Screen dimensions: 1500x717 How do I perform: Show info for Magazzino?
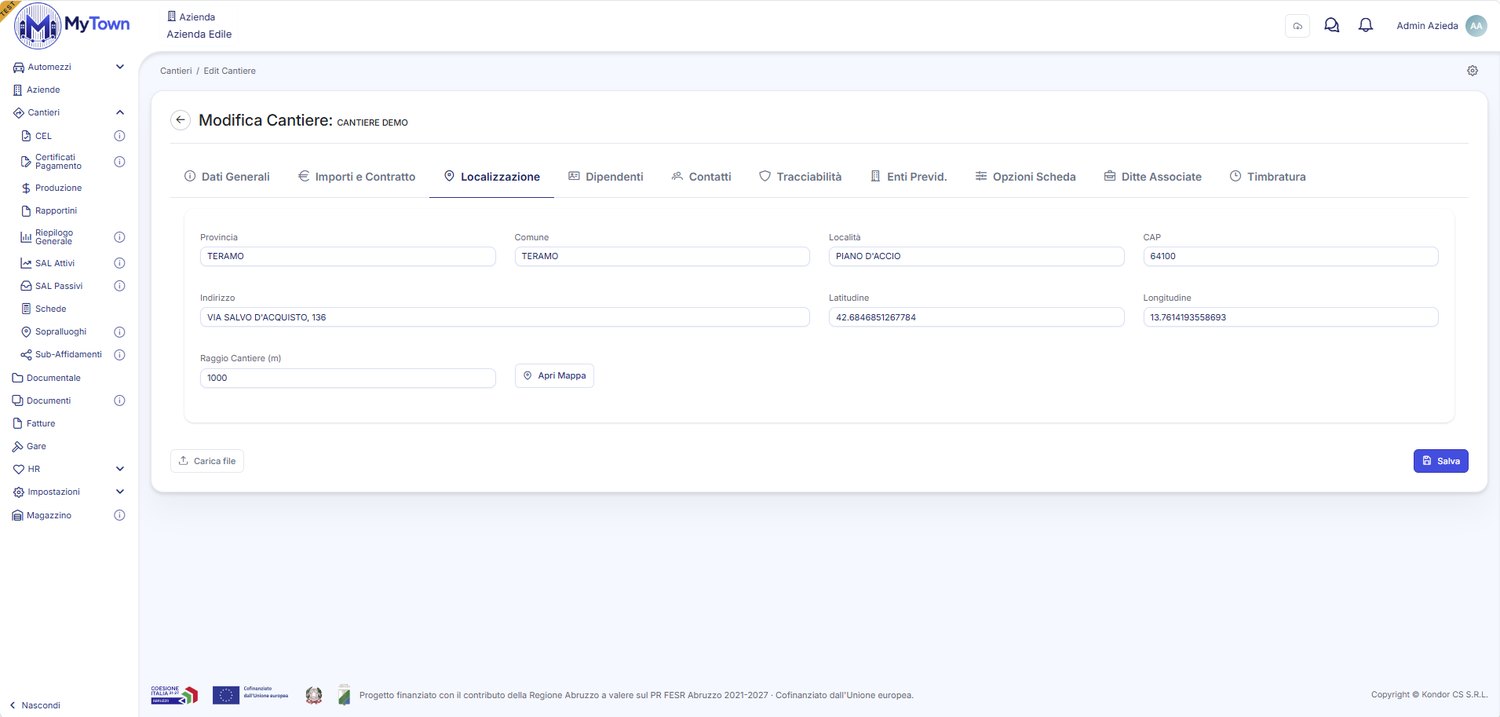[119, 516]
